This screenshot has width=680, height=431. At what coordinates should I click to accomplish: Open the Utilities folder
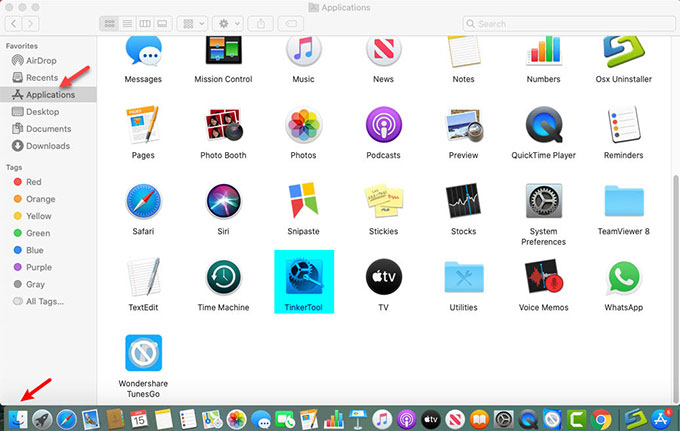(464, 277)
